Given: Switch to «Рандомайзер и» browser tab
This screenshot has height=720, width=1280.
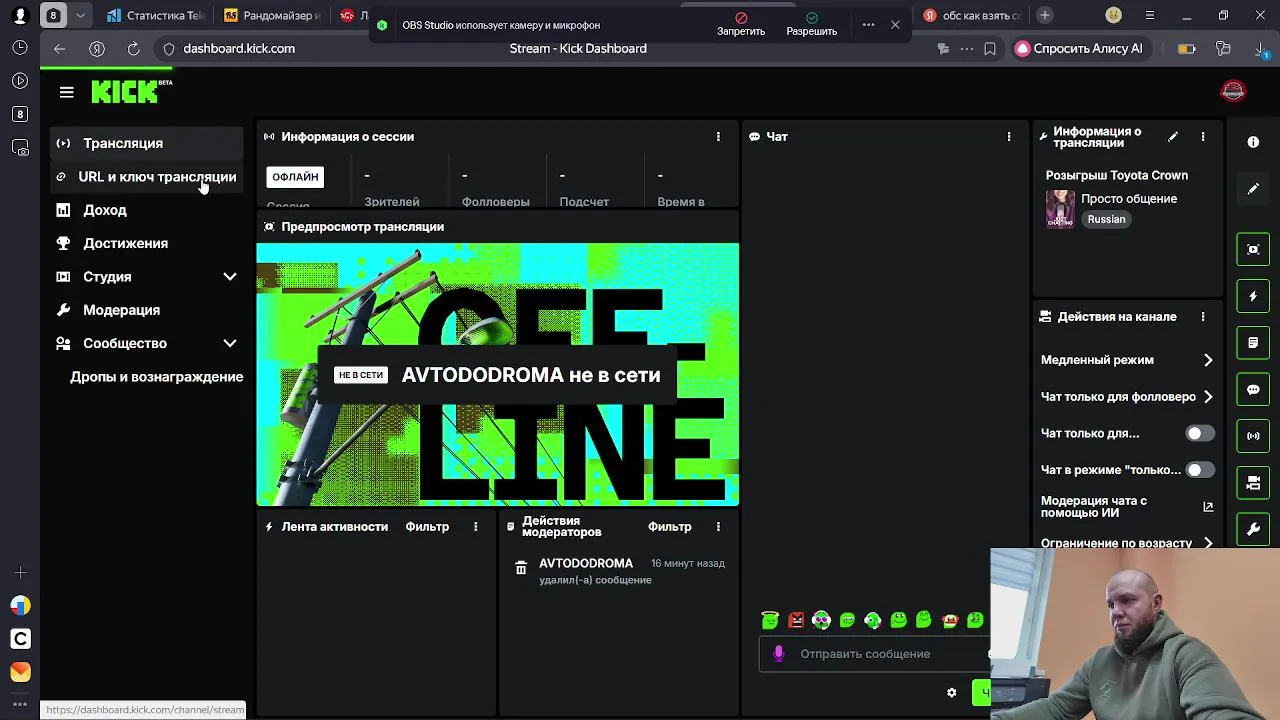Looking at the screenshot, I should (x=273, y=15).
